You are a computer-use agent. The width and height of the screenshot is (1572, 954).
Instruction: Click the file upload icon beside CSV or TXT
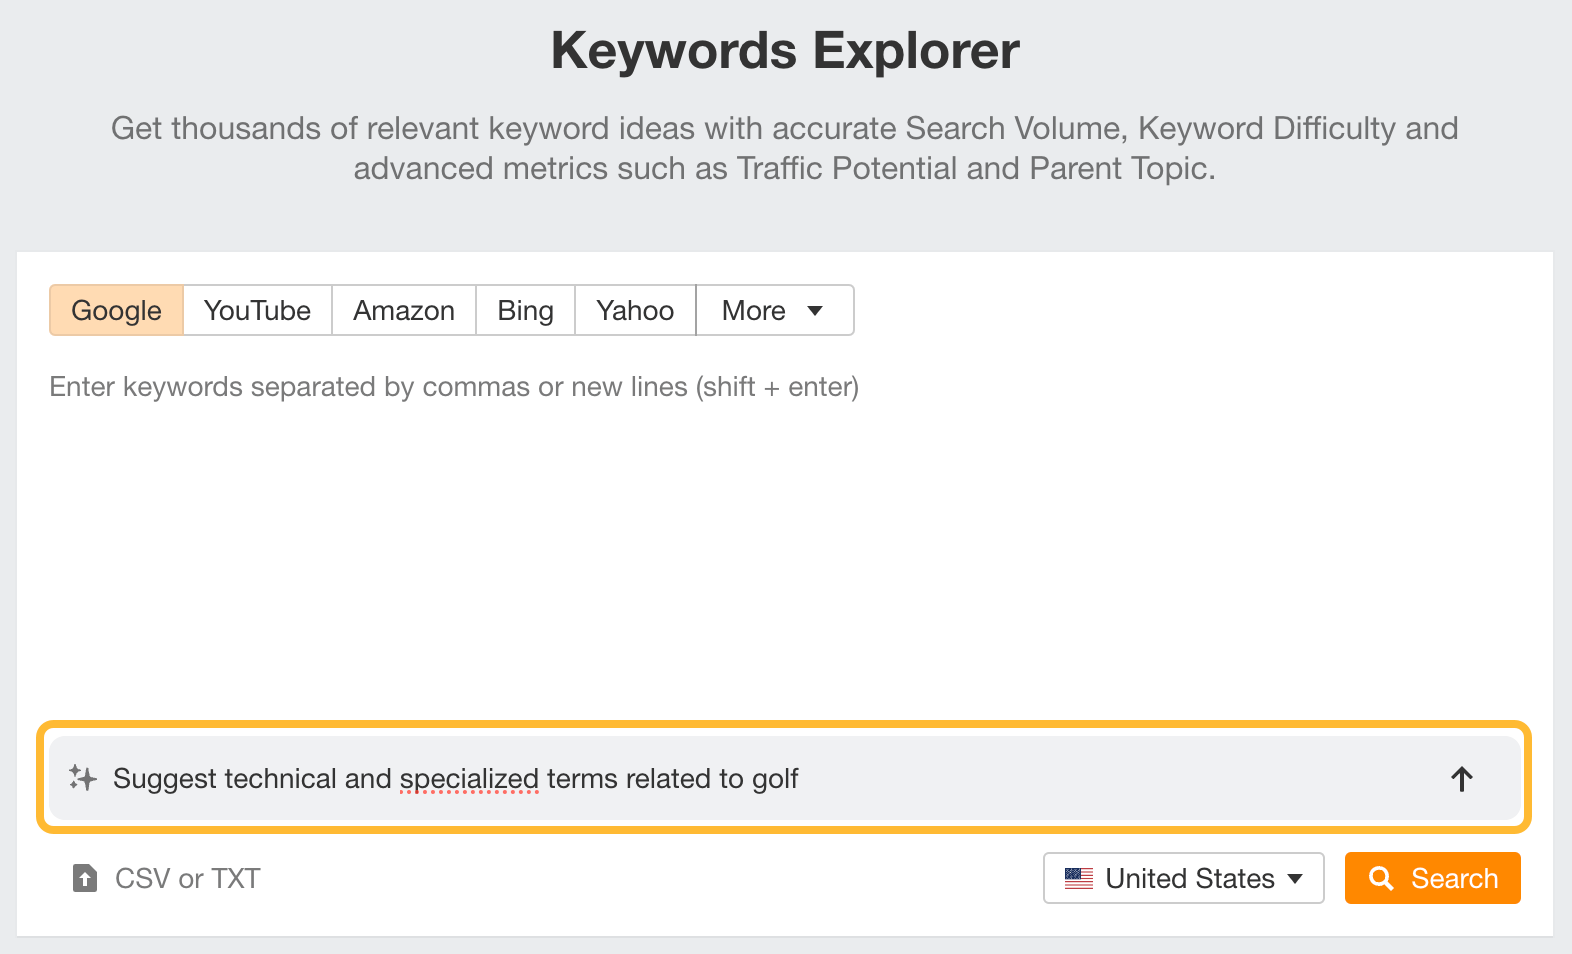pos(83,878)
